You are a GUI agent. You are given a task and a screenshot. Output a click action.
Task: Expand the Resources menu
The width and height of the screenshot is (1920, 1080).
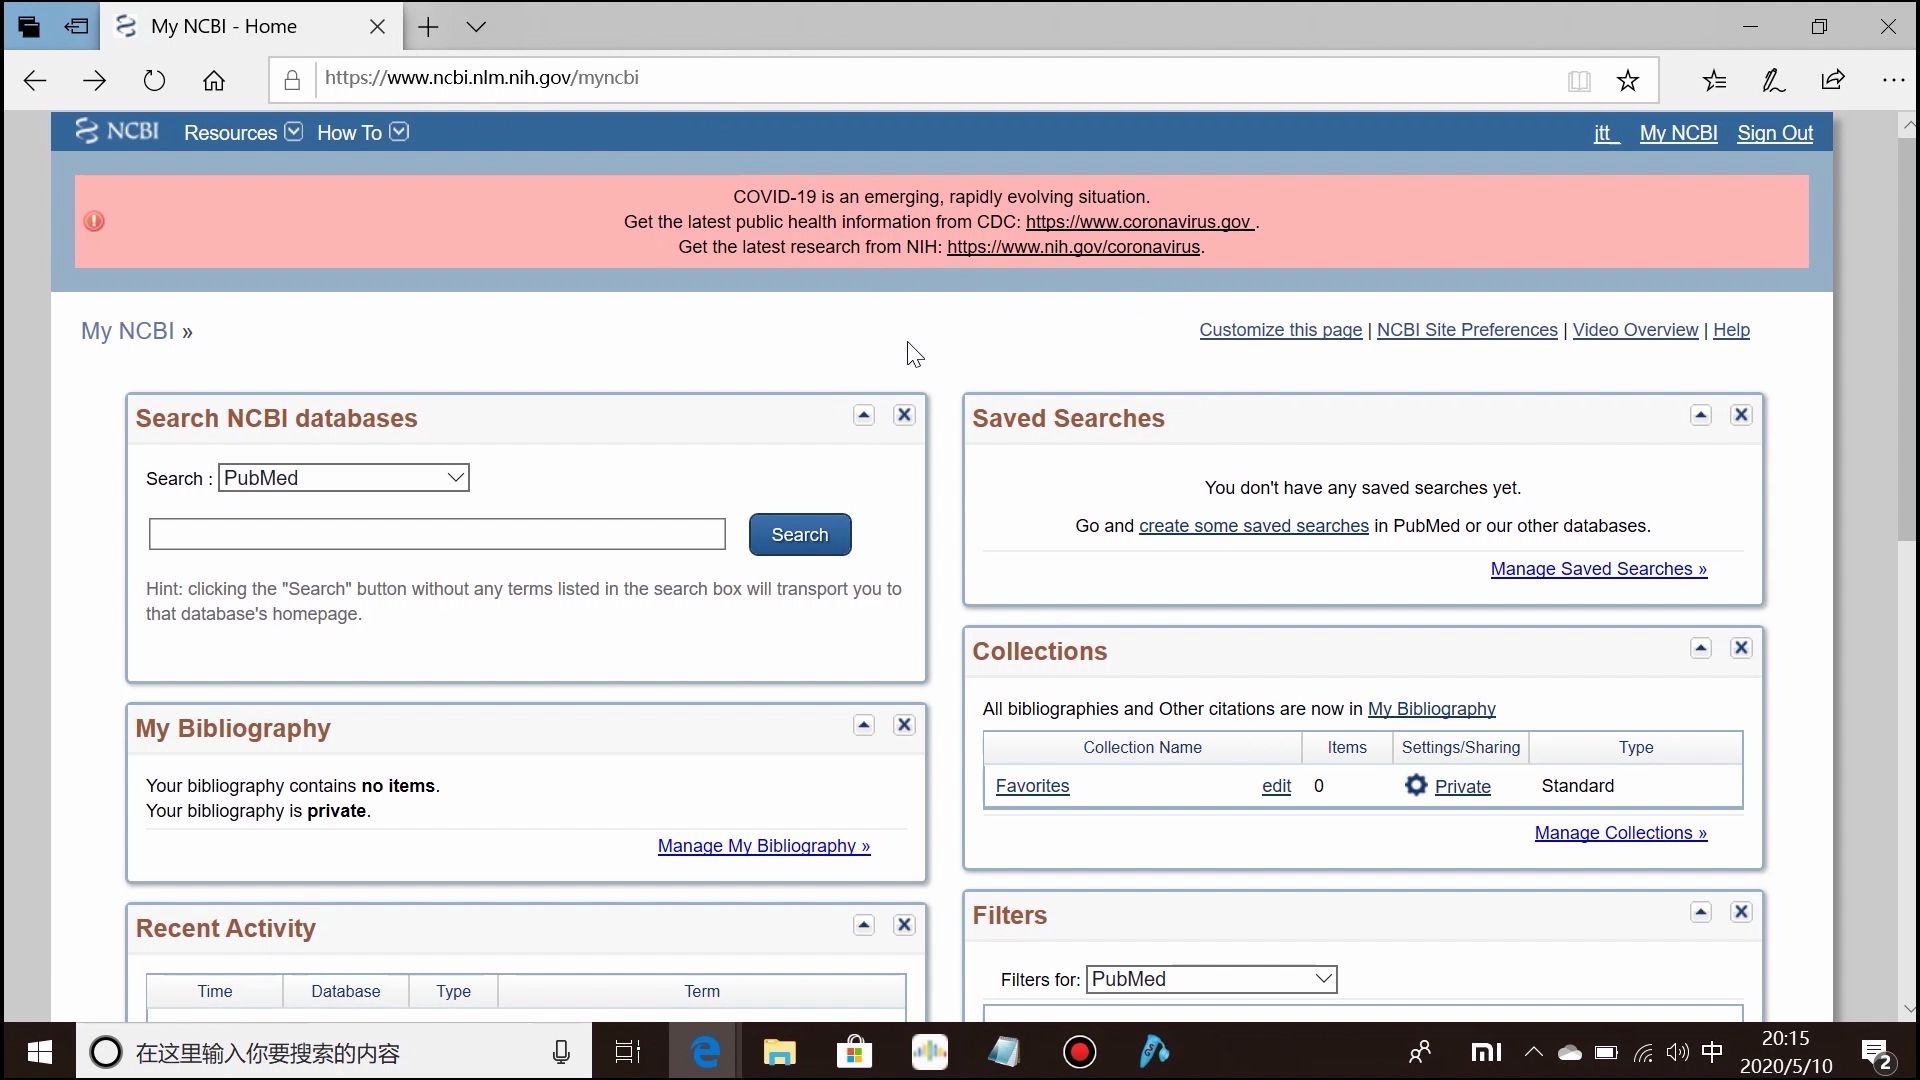tap(243, 133)
